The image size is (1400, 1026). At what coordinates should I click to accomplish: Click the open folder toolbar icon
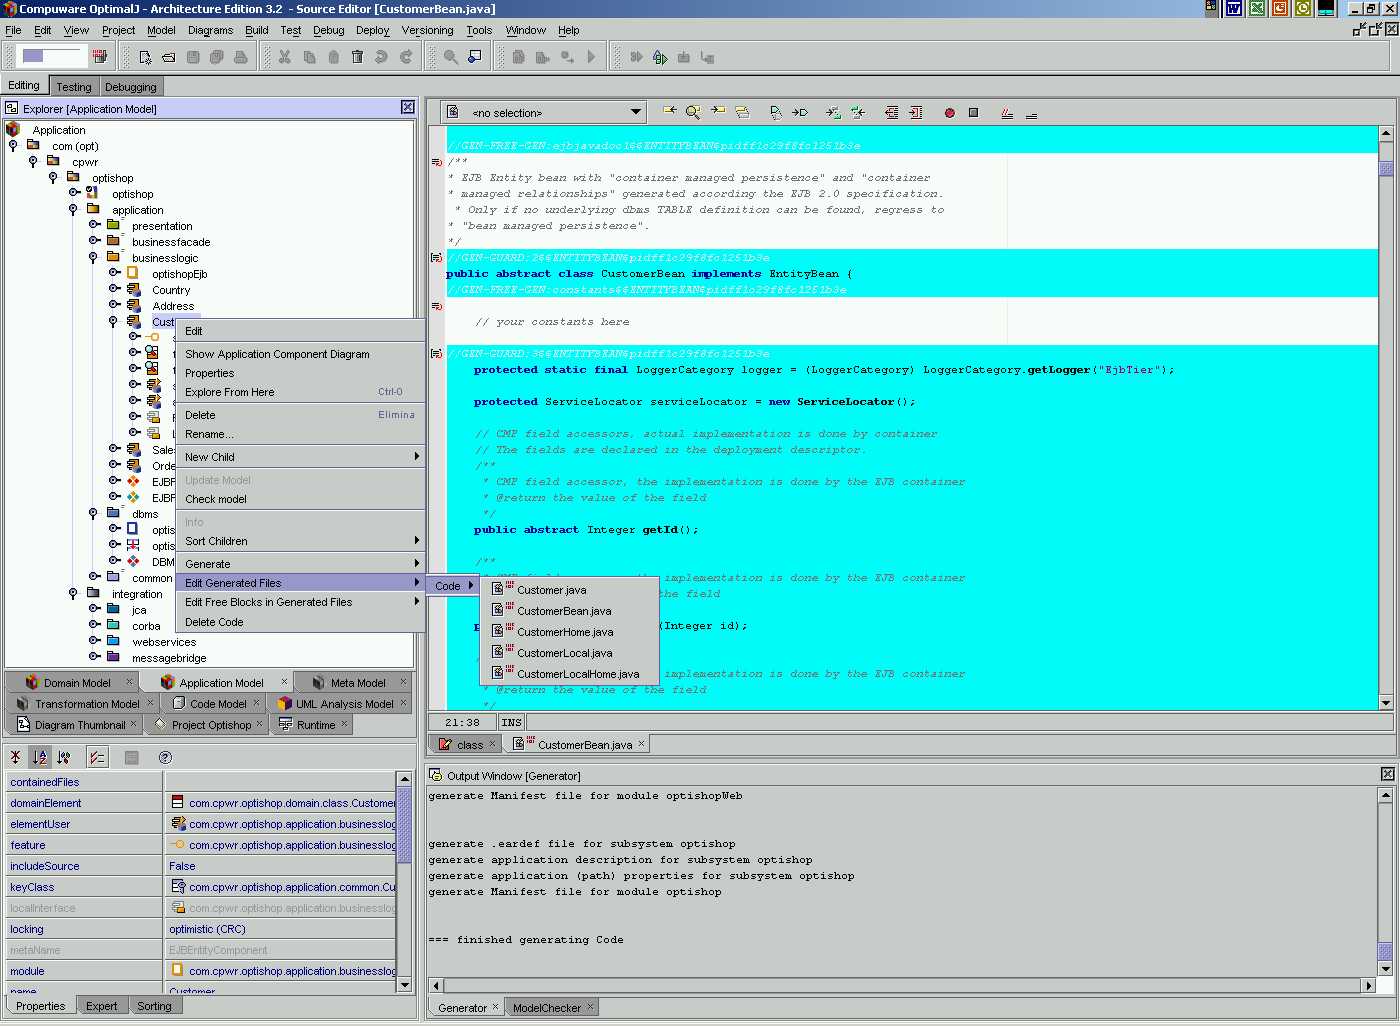[169, 57]
